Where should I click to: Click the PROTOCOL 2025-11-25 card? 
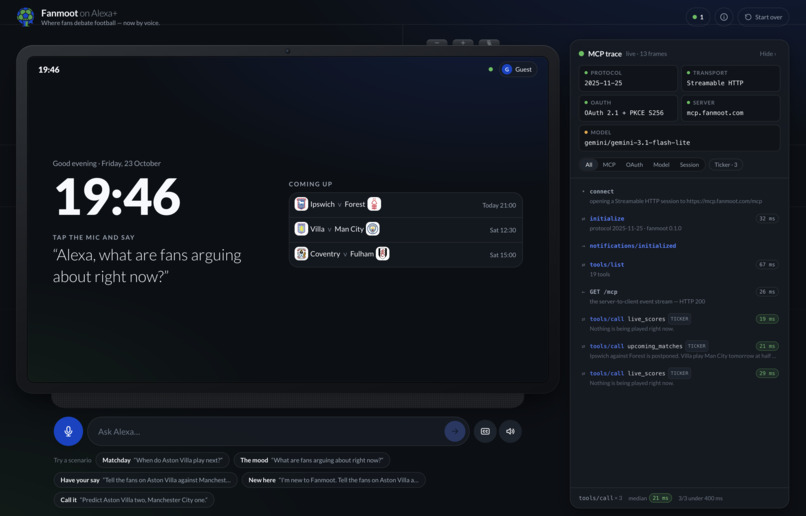628,78
